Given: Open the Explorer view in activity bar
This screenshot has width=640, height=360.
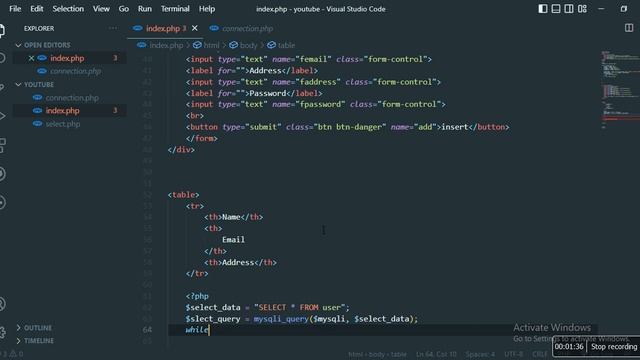Looking at the screenshot, I should click(x=2, y=31).
